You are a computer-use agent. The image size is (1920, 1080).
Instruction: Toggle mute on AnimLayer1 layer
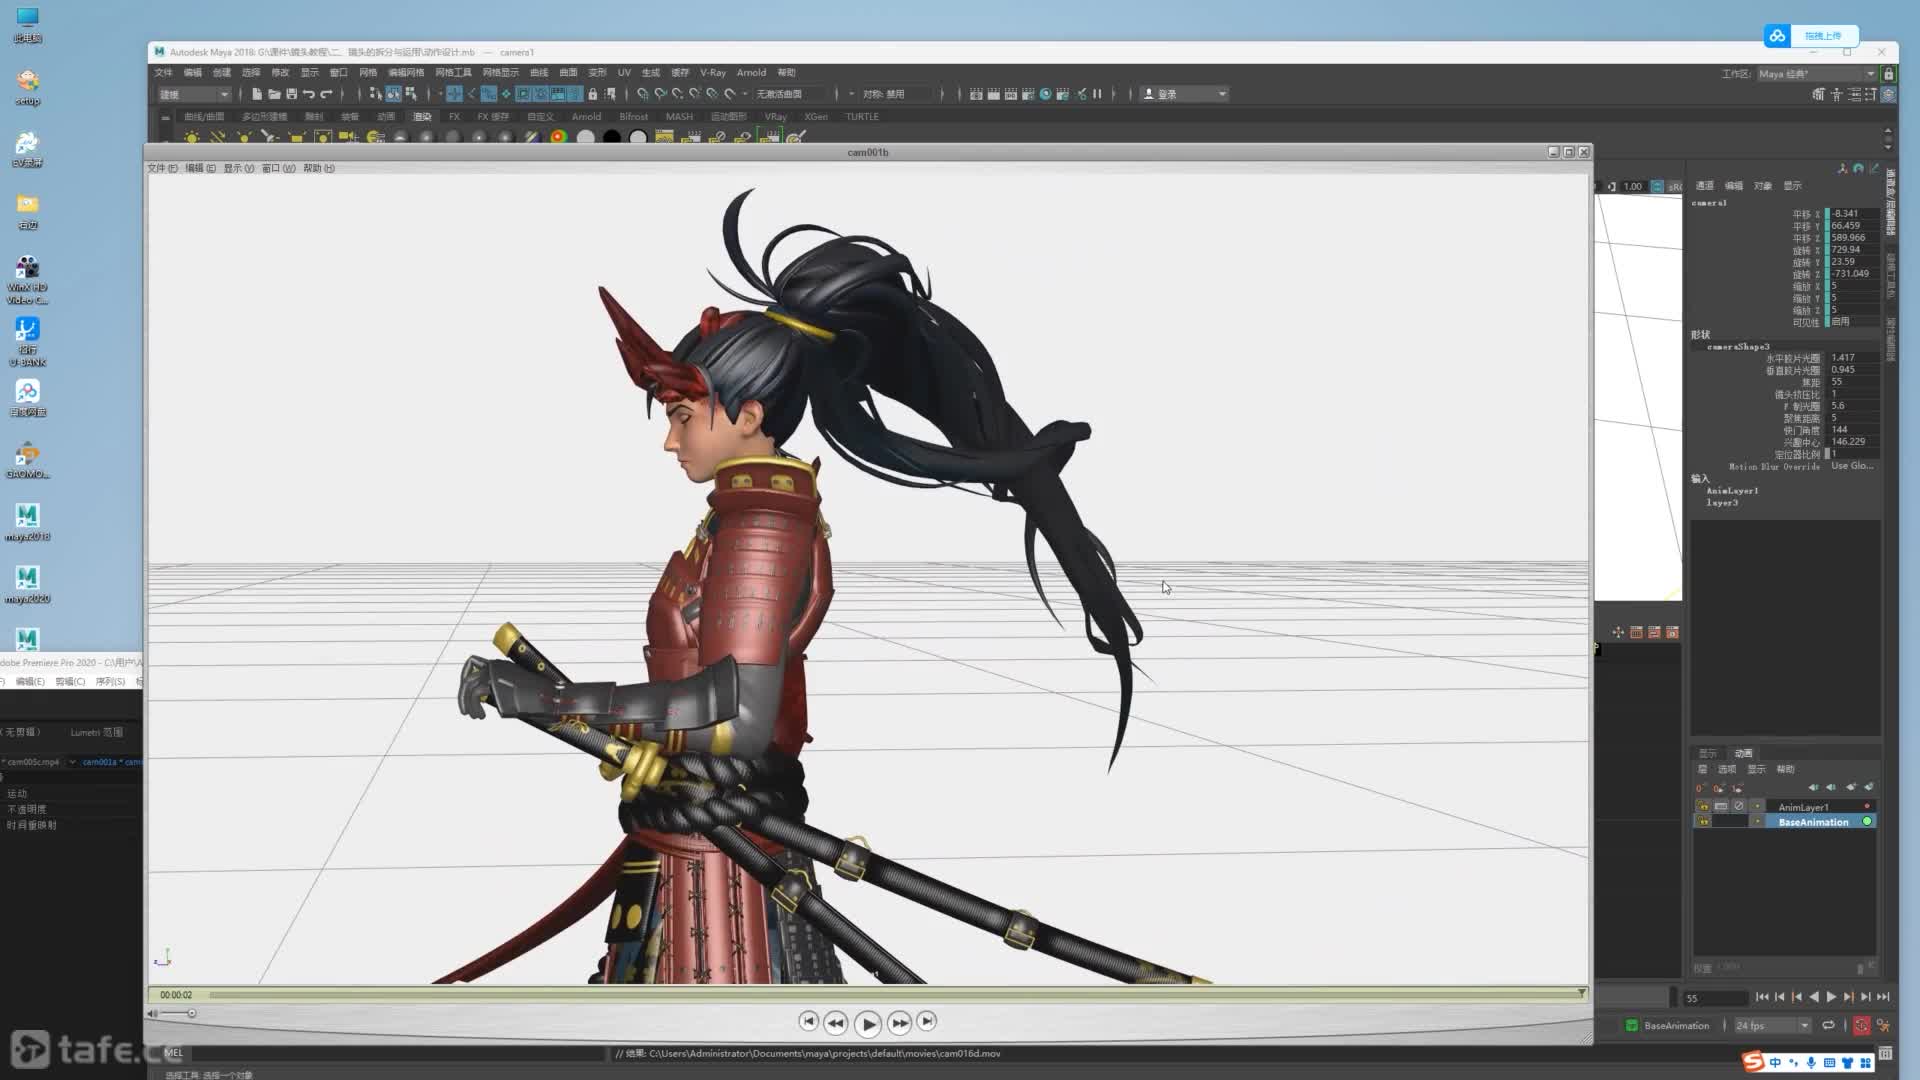pos(1739,807)
